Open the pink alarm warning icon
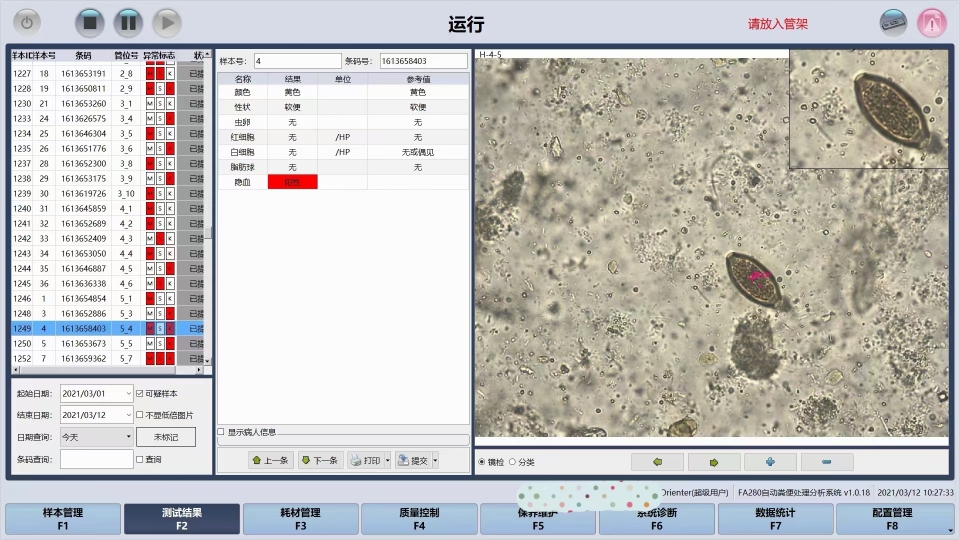Screen dimensions: 960x540 coord(932,23)
